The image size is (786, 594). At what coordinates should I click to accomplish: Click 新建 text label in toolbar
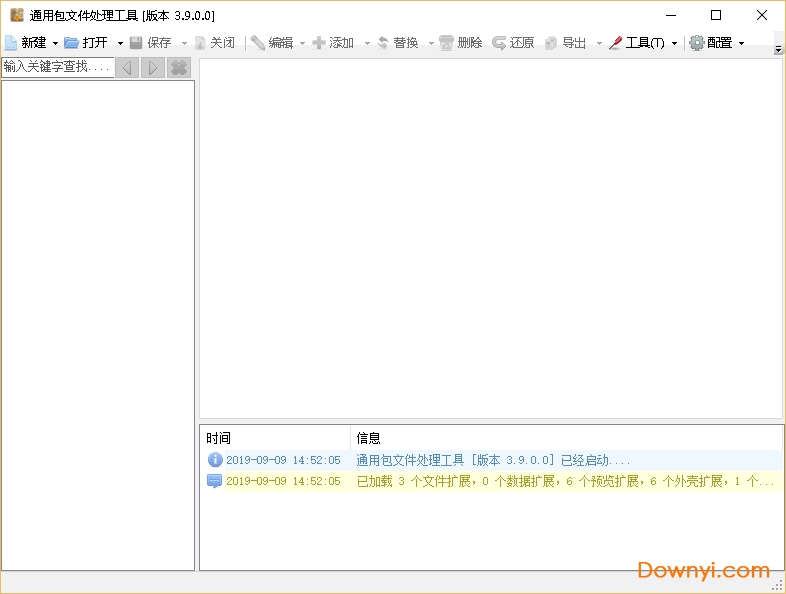pyautogui.click(x=34, y=43)
